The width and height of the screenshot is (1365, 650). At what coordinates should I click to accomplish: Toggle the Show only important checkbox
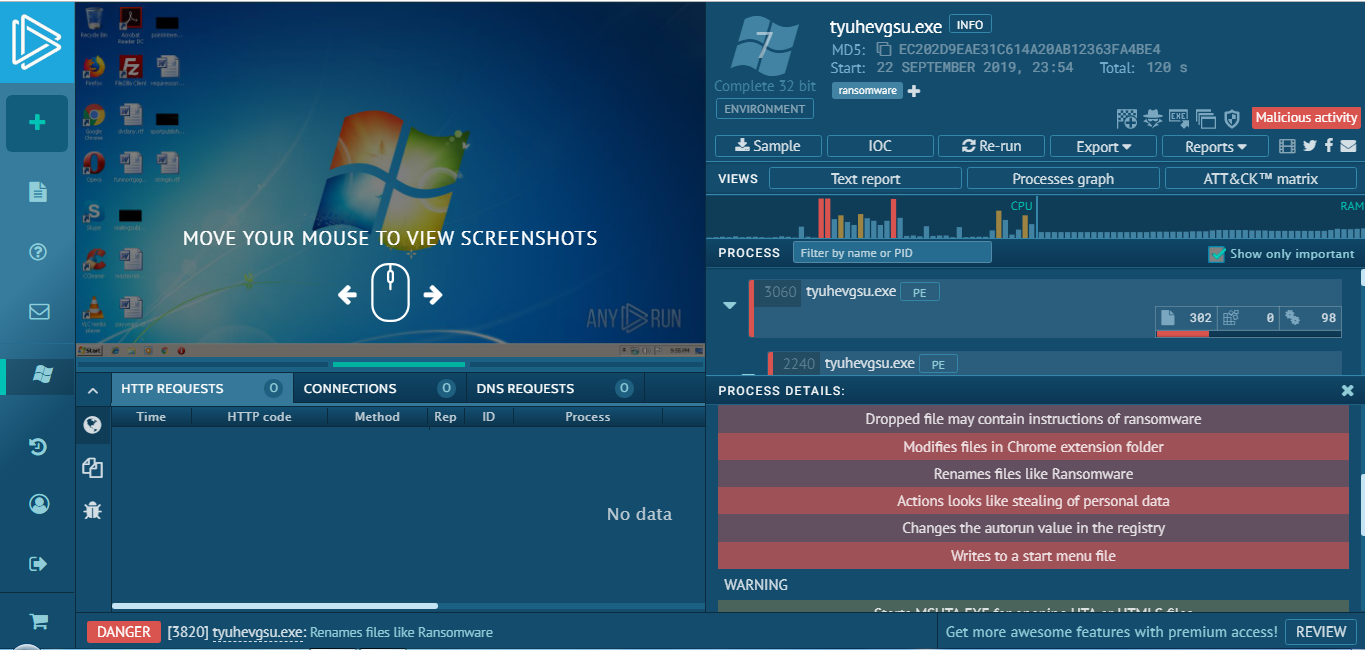tap(1217, 254)
